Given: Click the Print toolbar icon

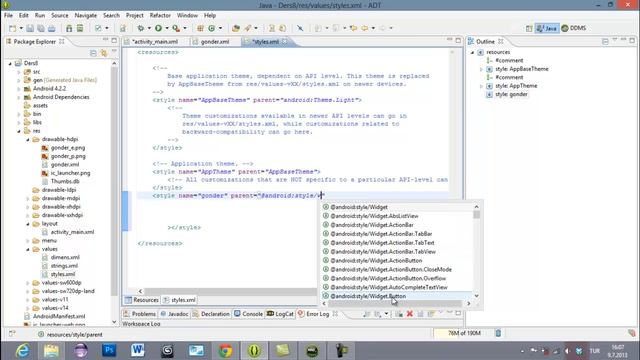Looking at the screenshot, I should 51,28.
